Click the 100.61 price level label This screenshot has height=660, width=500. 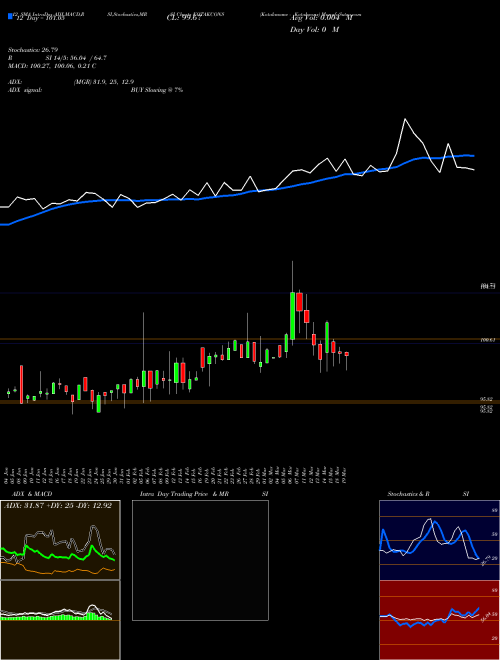pos(487,340)
